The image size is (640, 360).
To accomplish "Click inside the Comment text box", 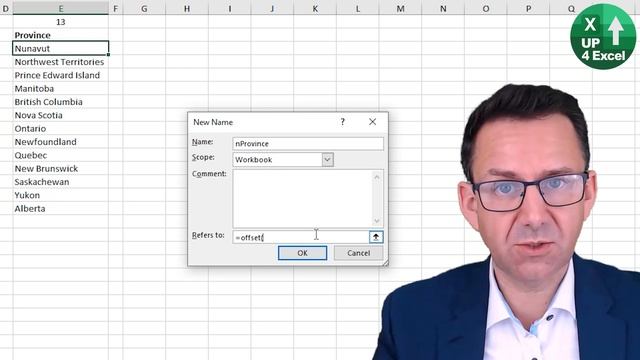I will 302,198.
